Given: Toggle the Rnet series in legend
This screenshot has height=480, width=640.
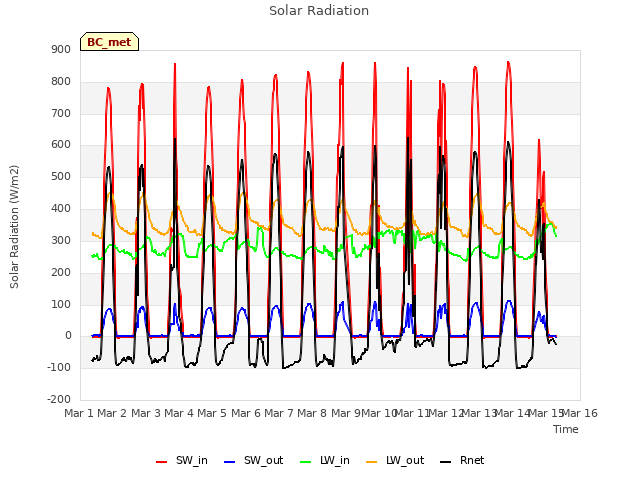Looking at the screenshot, I should [462, 460].
